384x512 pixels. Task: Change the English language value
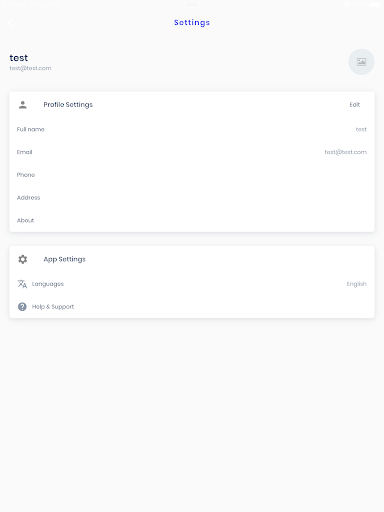click(x=357, y=284)
